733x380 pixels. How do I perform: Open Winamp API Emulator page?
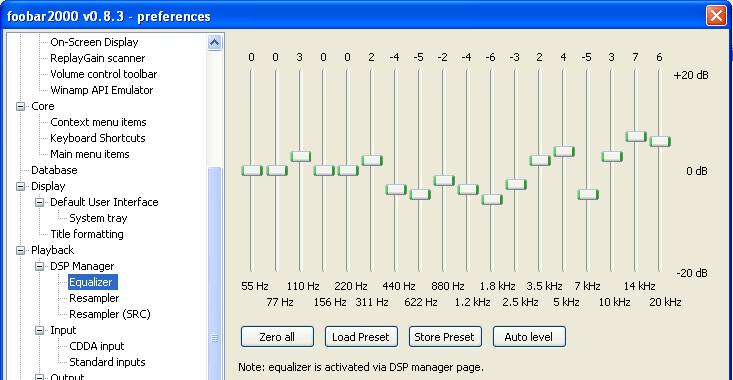(x=101, y=90)
